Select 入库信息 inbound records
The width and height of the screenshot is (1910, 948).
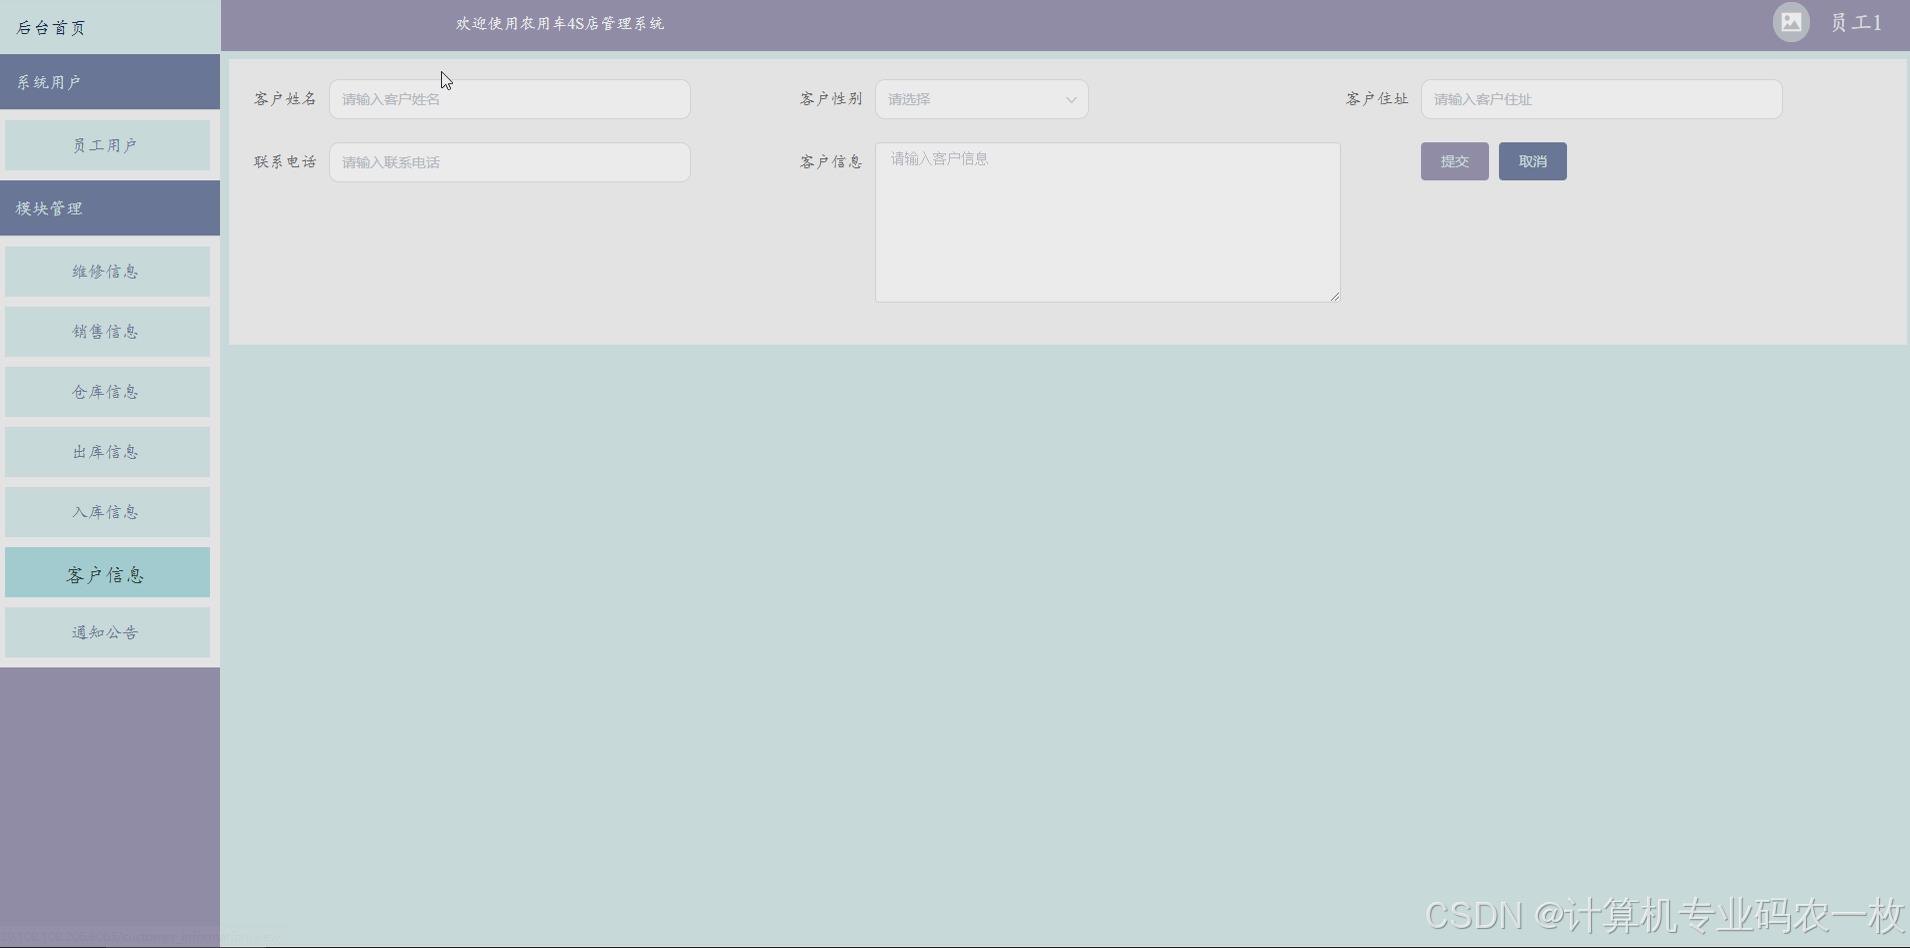pyautogui.click(x=107, y=511)
